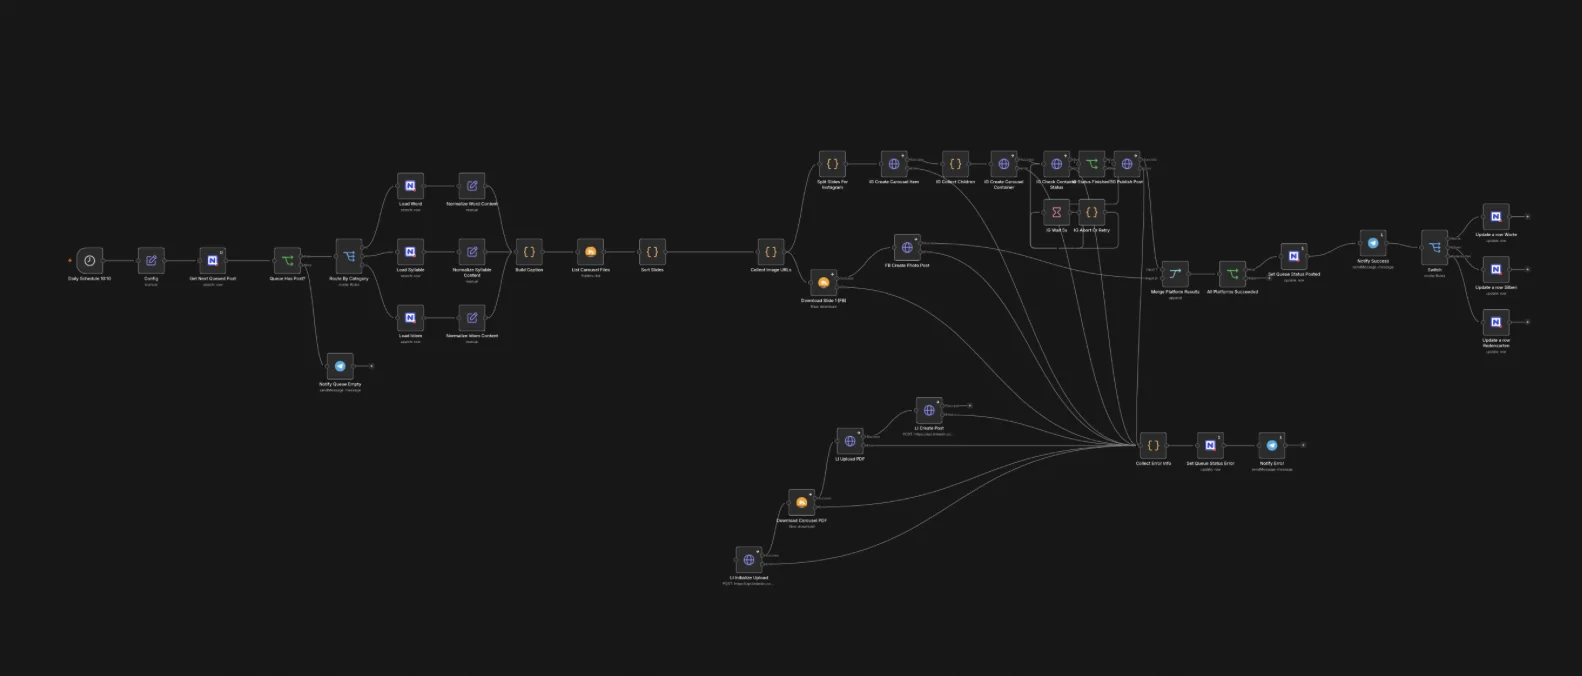Select the Route By Category switch node
This screenshot has height=676, width=1582.
pyautogui.click(x=349, y=257)
